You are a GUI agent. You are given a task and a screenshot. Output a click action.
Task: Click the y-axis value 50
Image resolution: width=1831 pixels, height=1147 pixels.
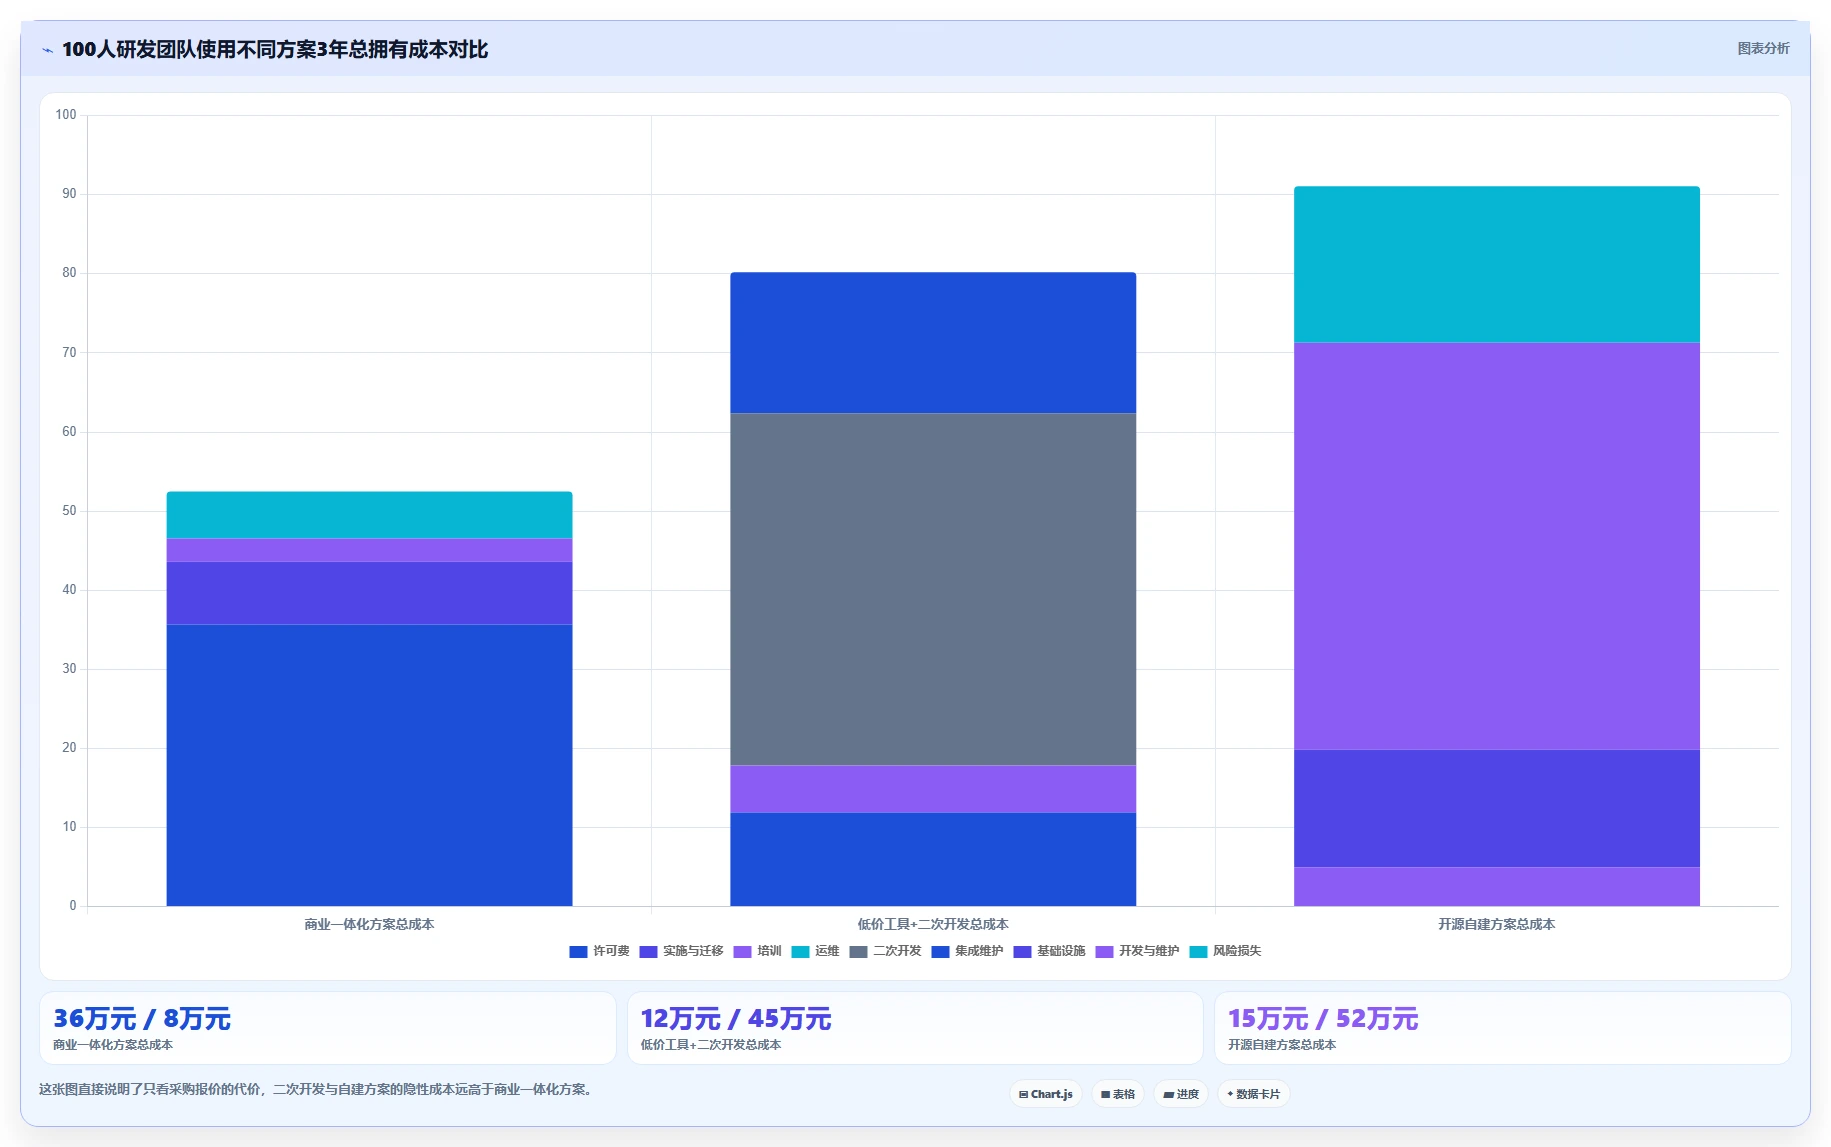coord(69,510)
